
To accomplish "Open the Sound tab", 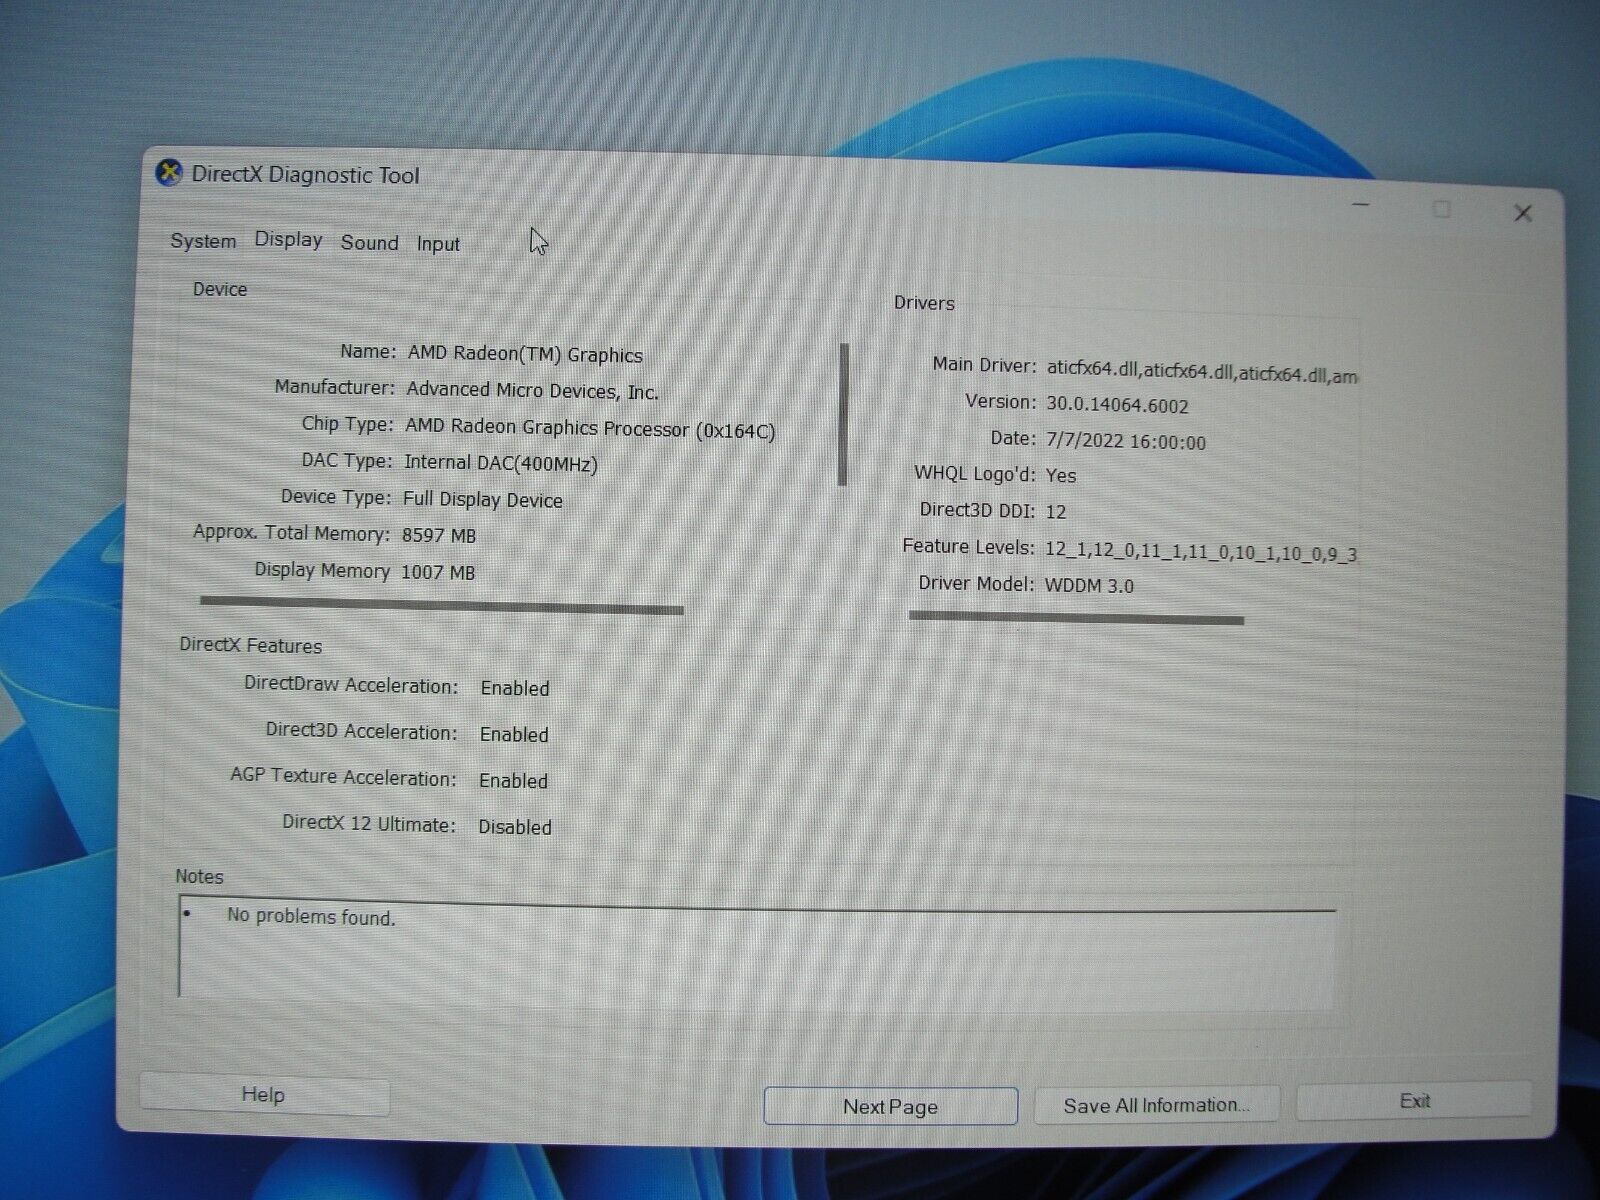I will [x=369, y=242].
